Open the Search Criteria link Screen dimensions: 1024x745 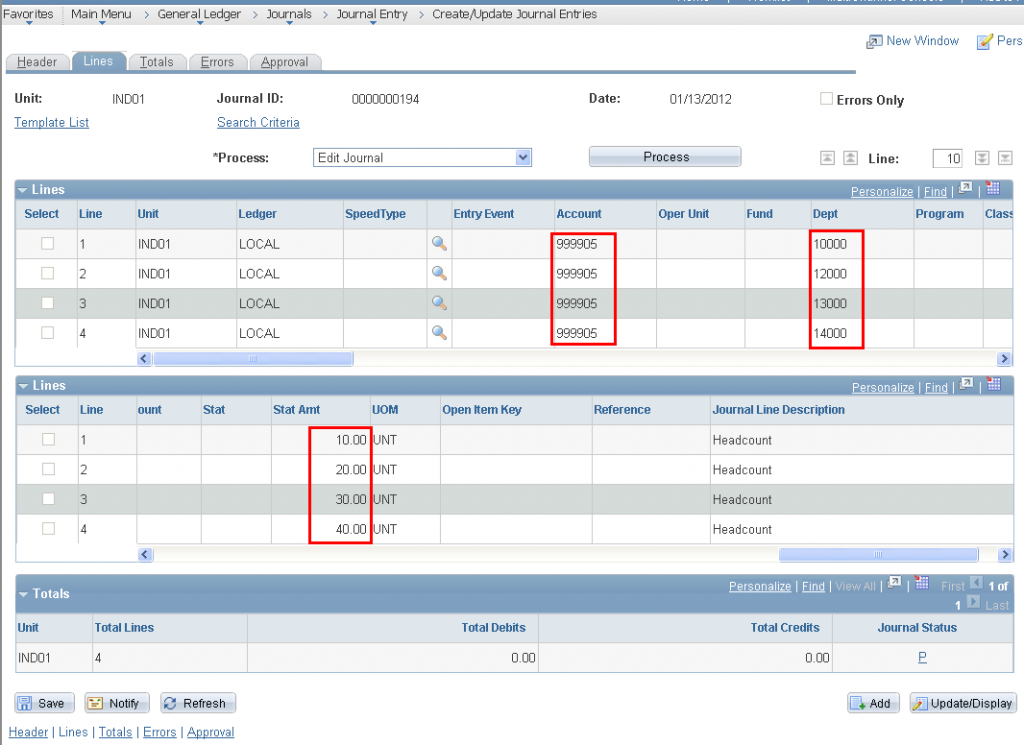click(x=258, y=122)
